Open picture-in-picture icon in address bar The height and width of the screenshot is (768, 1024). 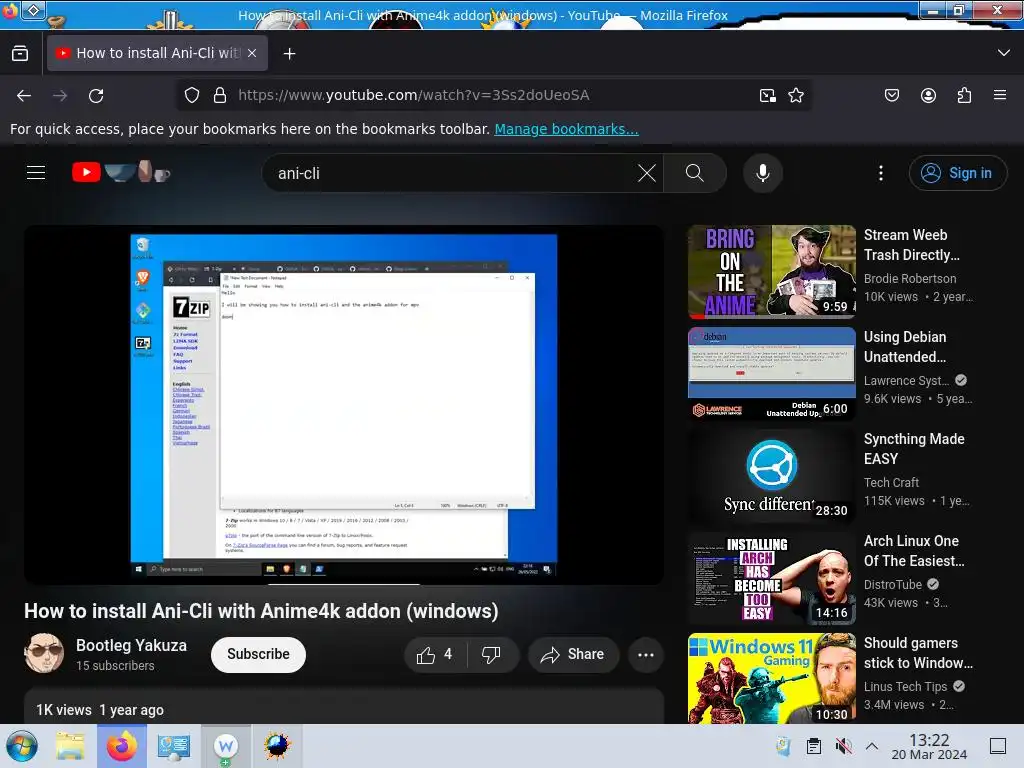tap(767, 95)
